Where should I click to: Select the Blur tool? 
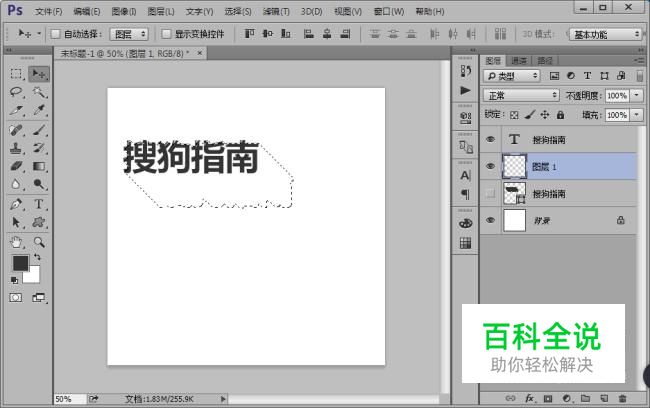pyautogui.click(x=16, y=184)
